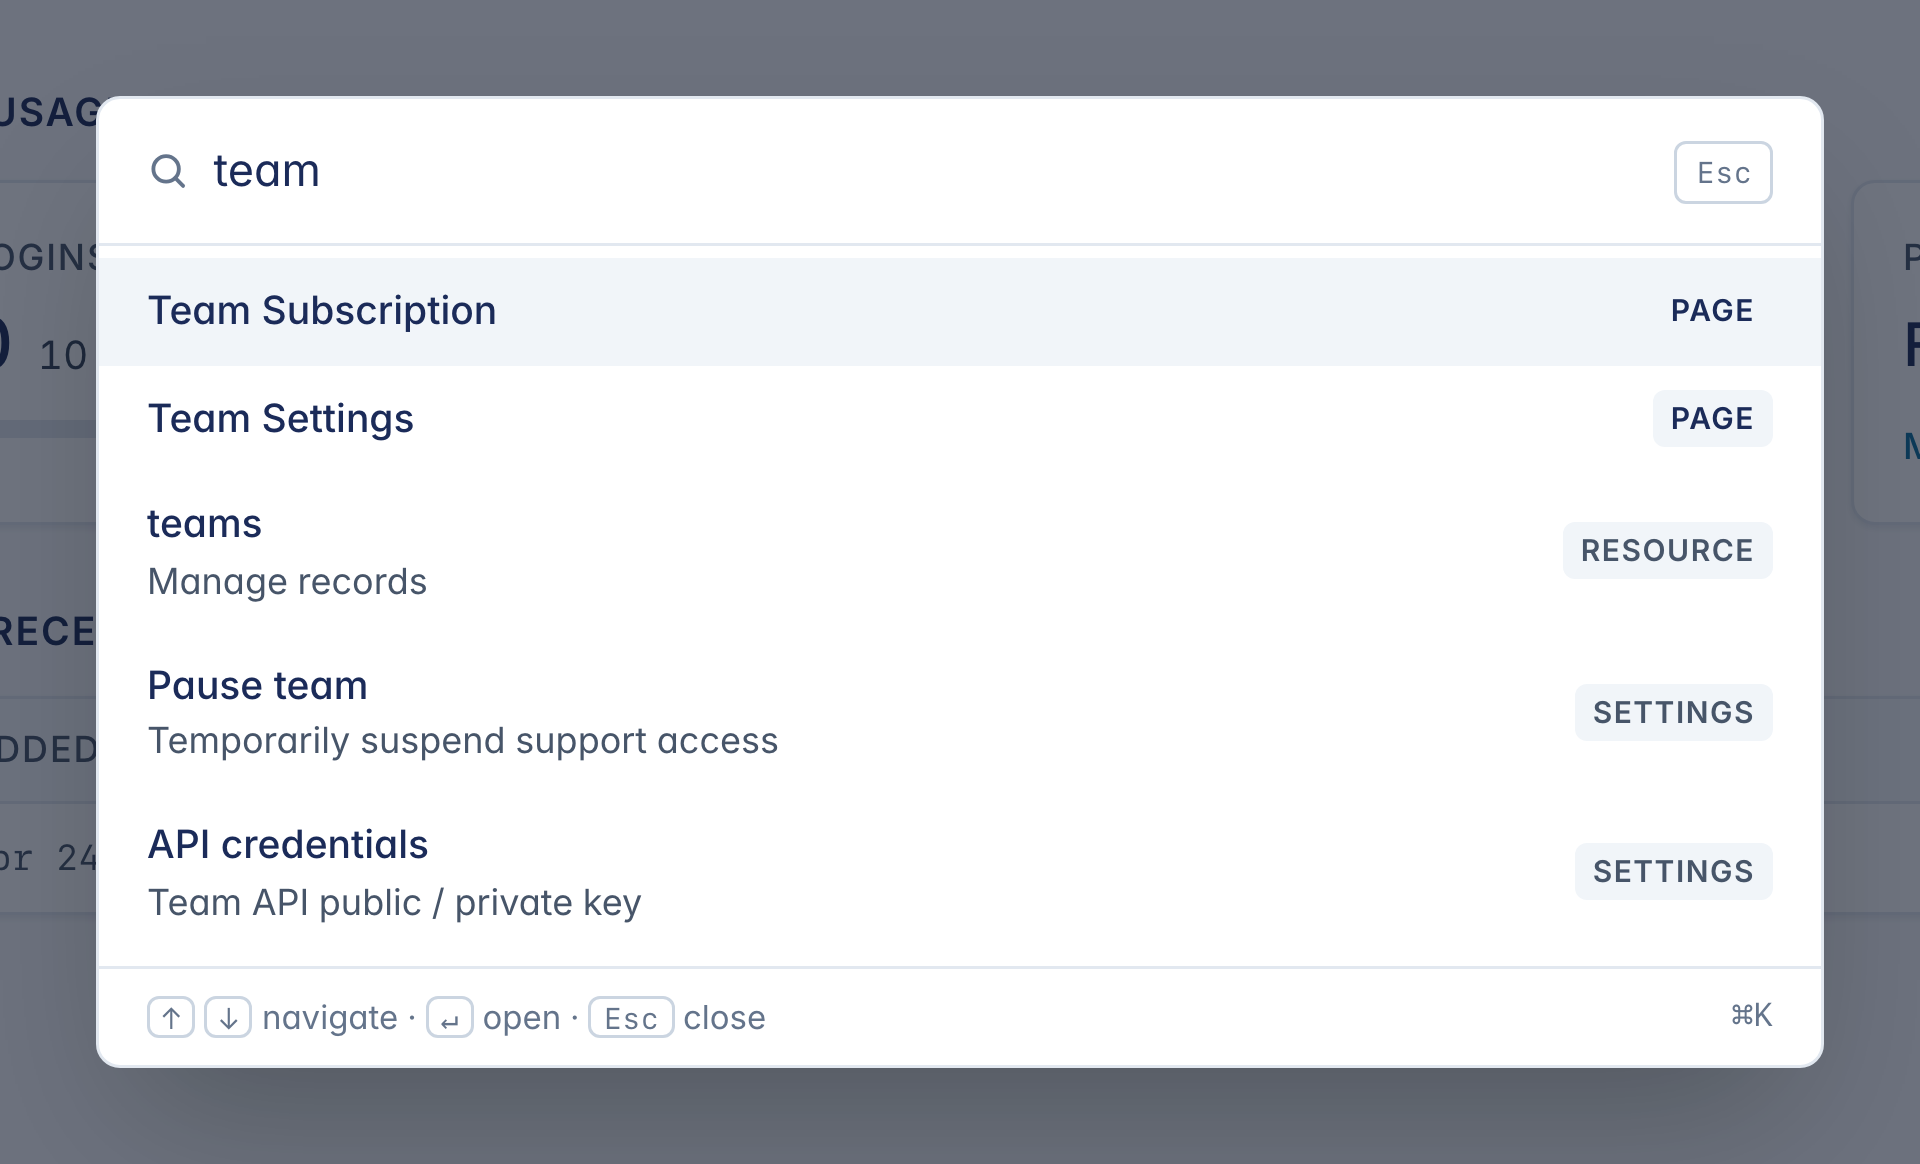Viewport: 1920px width, 1164px height.
Task: Click the SETTINGS badge for API credentials
Action: point(1673,872)
